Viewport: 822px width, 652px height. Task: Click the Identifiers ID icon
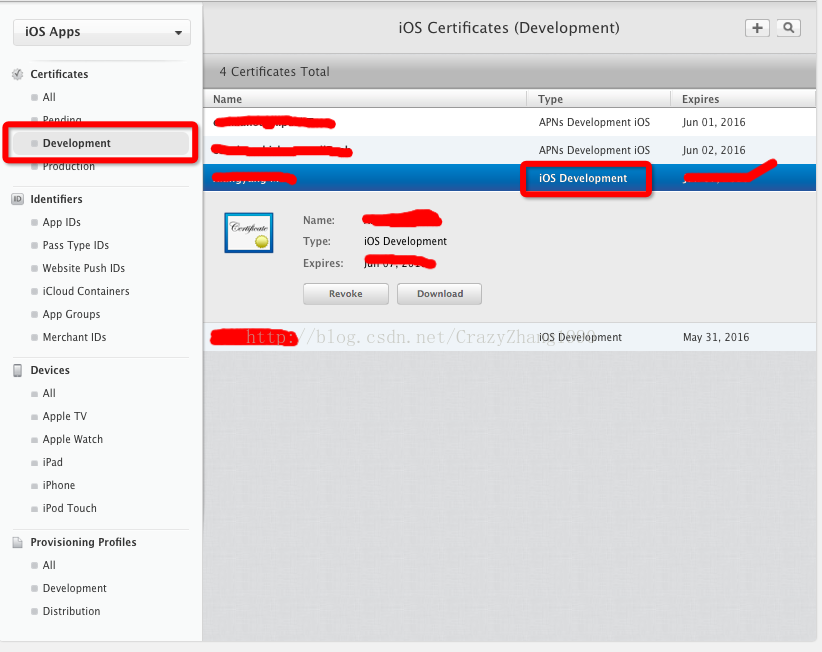click(17, 199)
